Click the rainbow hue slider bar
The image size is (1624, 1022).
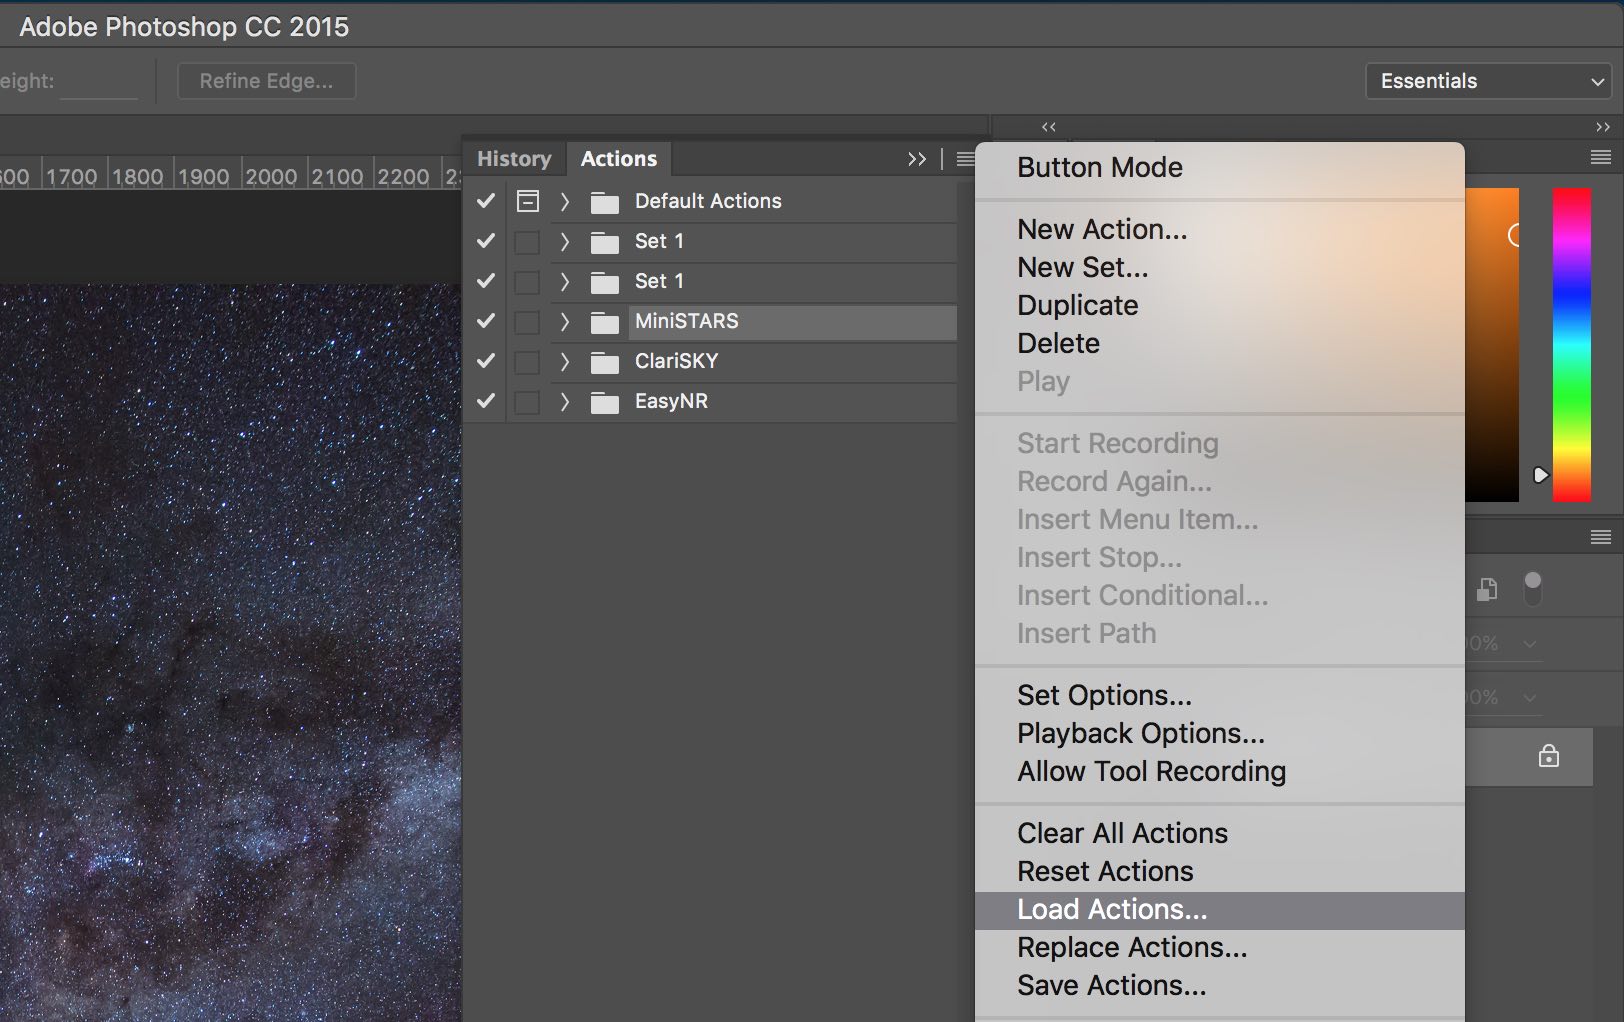pos(1571,345)
